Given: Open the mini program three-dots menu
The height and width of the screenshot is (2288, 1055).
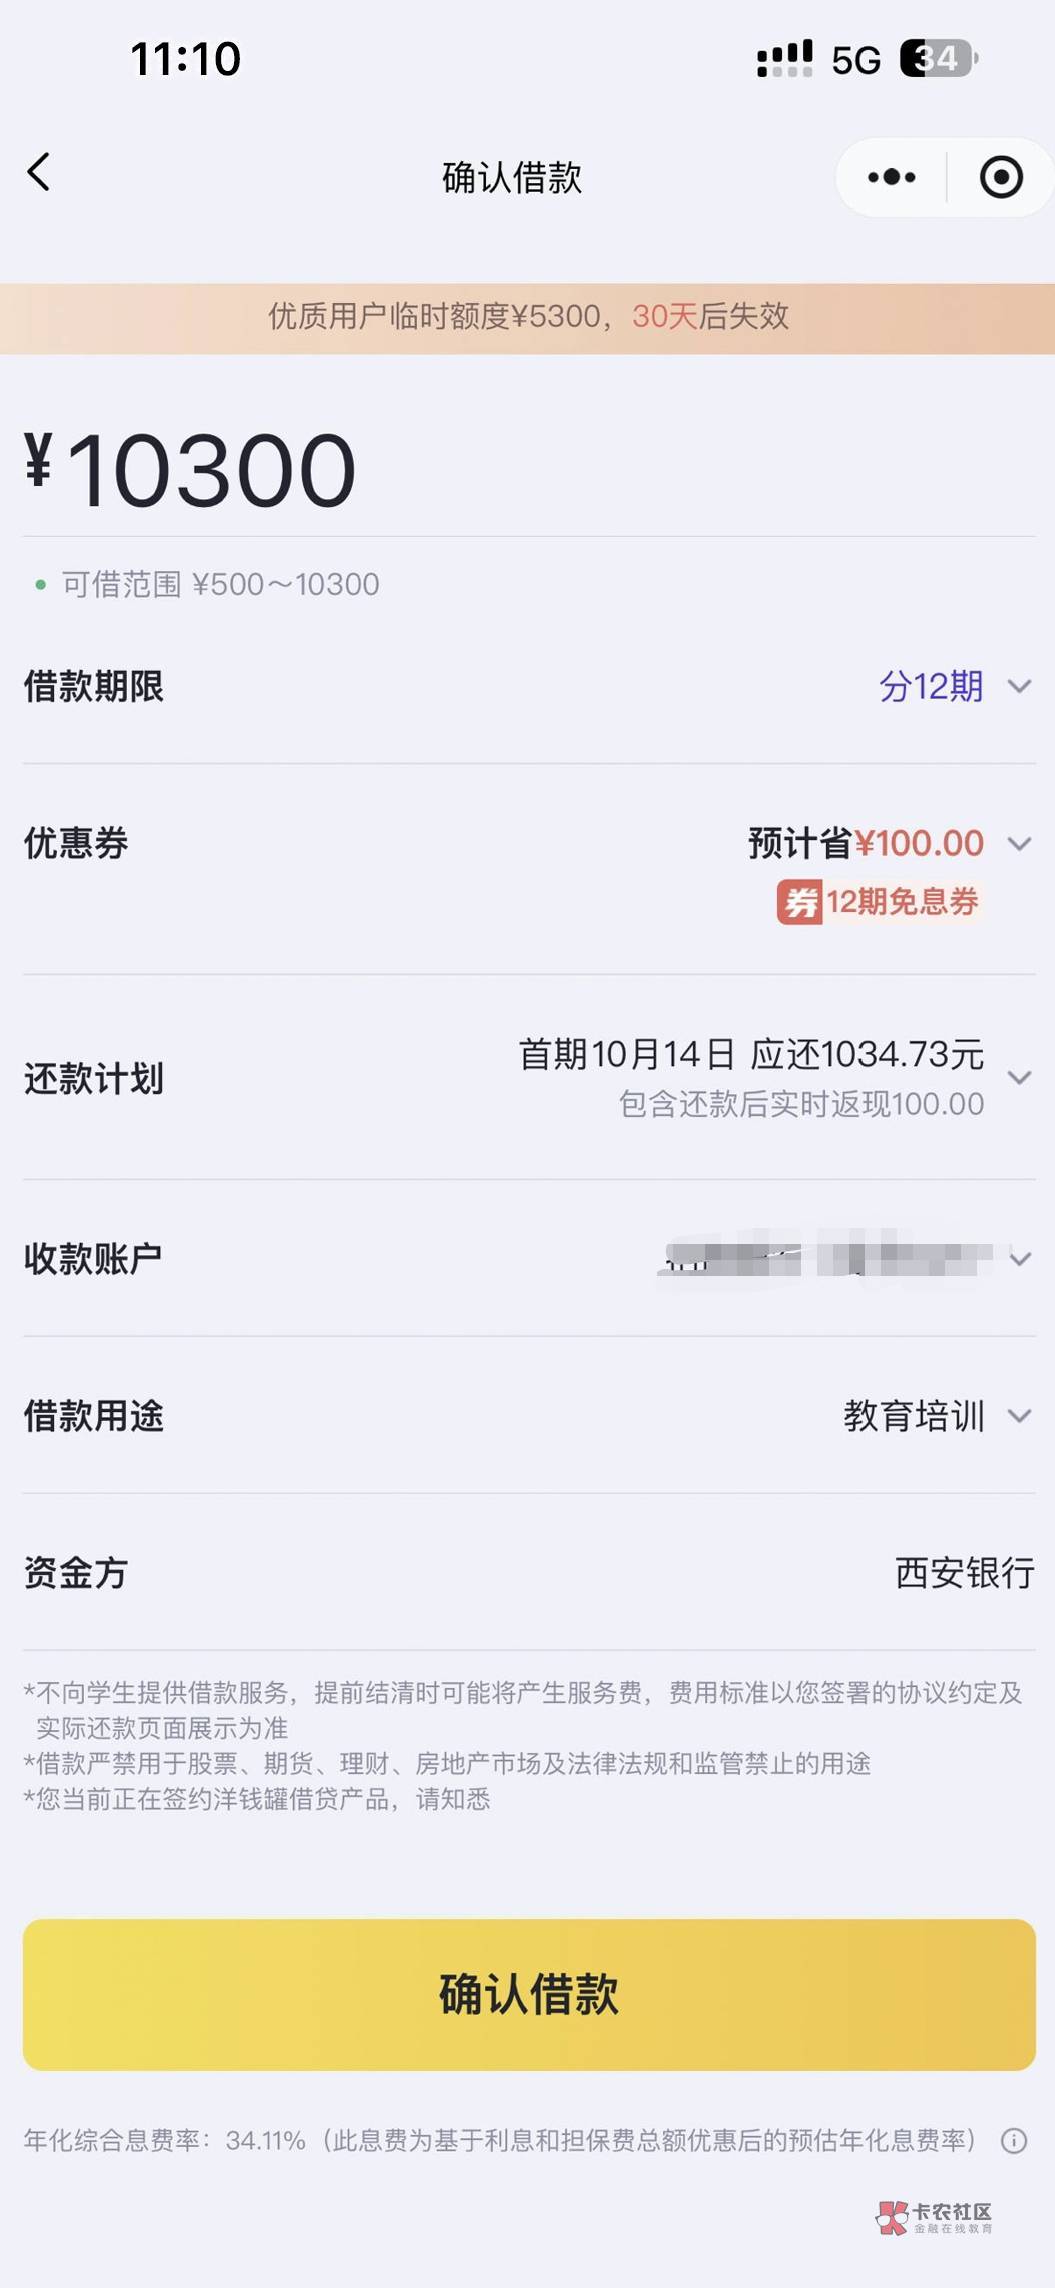Looking at the screenshot, I should coord(891,178).
